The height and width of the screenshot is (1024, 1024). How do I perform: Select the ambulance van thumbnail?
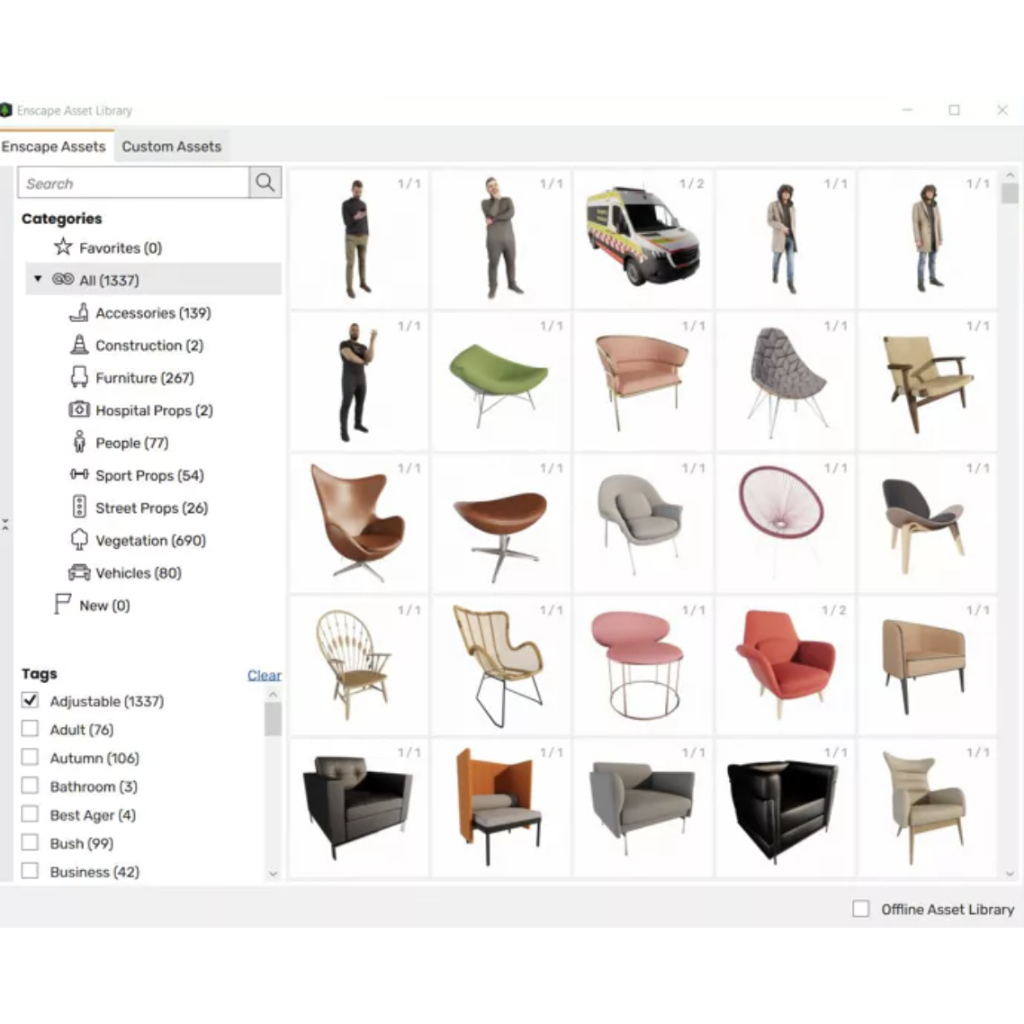coord(642,236)
